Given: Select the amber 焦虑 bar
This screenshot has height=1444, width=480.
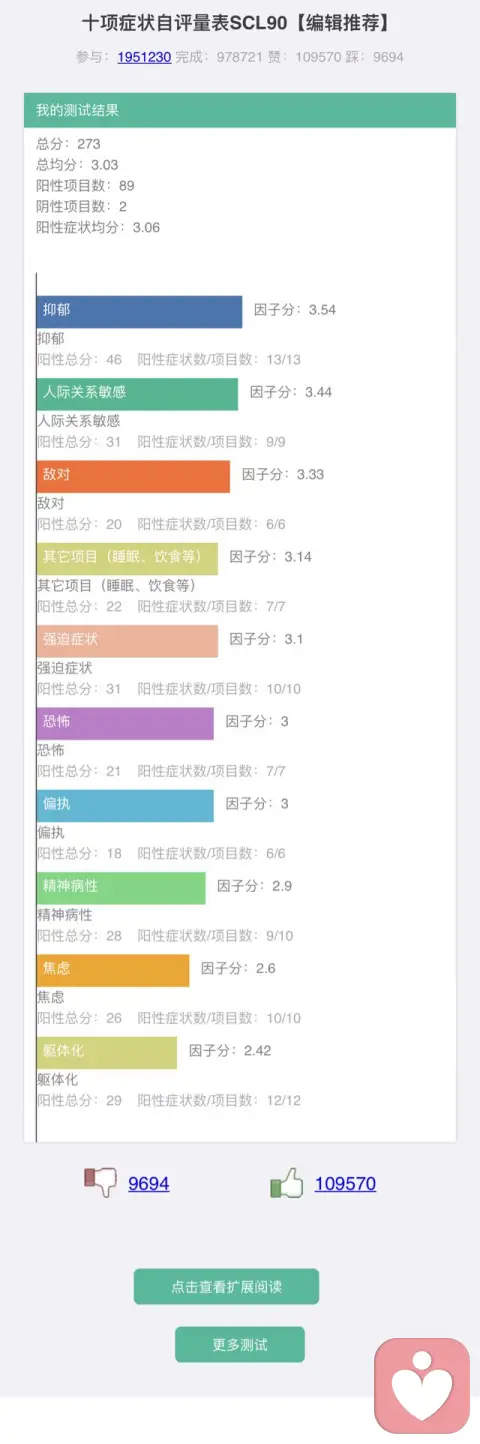Looking at the screenshot, I should point(113,970).
